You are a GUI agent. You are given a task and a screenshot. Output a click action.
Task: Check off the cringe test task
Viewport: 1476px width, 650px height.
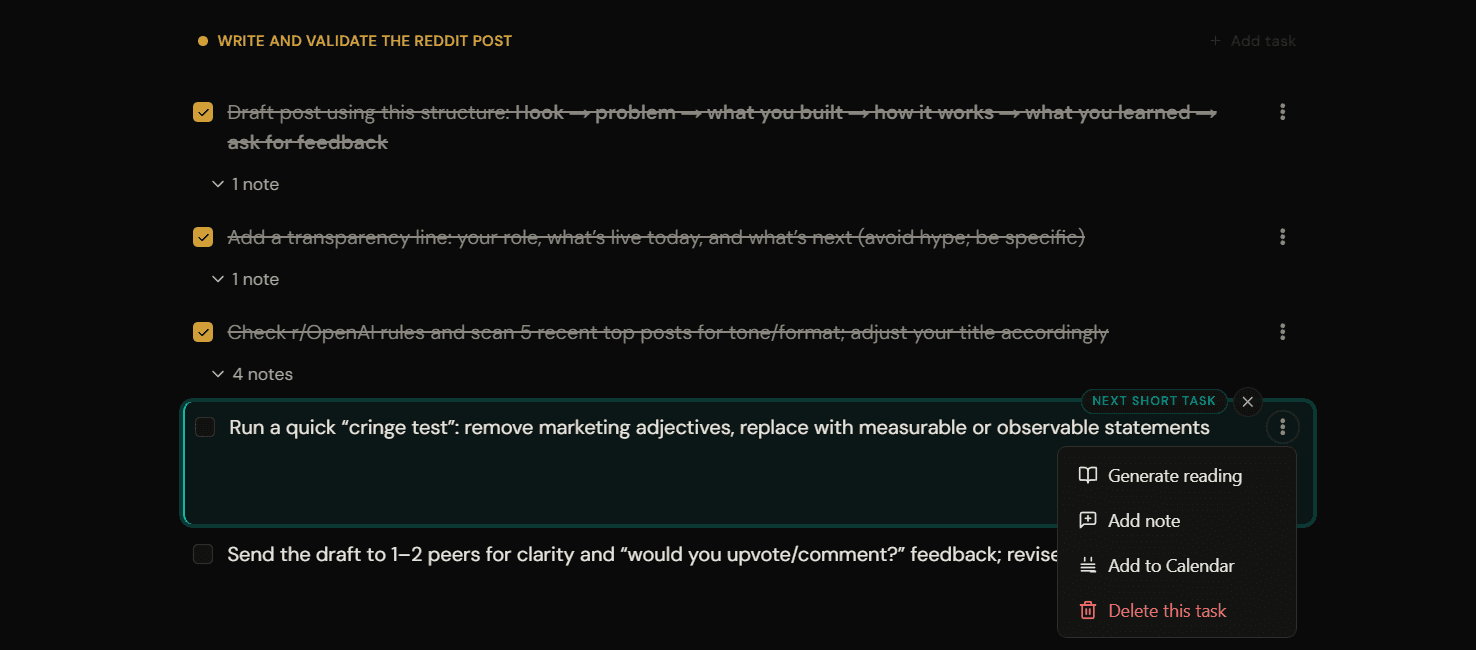pyautogui.click(x=205, y=426)
